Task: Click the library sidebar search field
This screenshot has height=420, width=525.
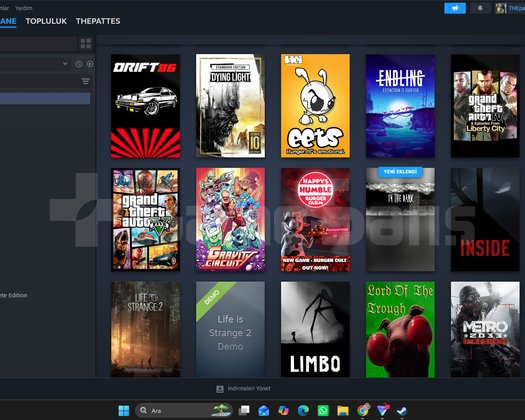Action: [38, 44]
